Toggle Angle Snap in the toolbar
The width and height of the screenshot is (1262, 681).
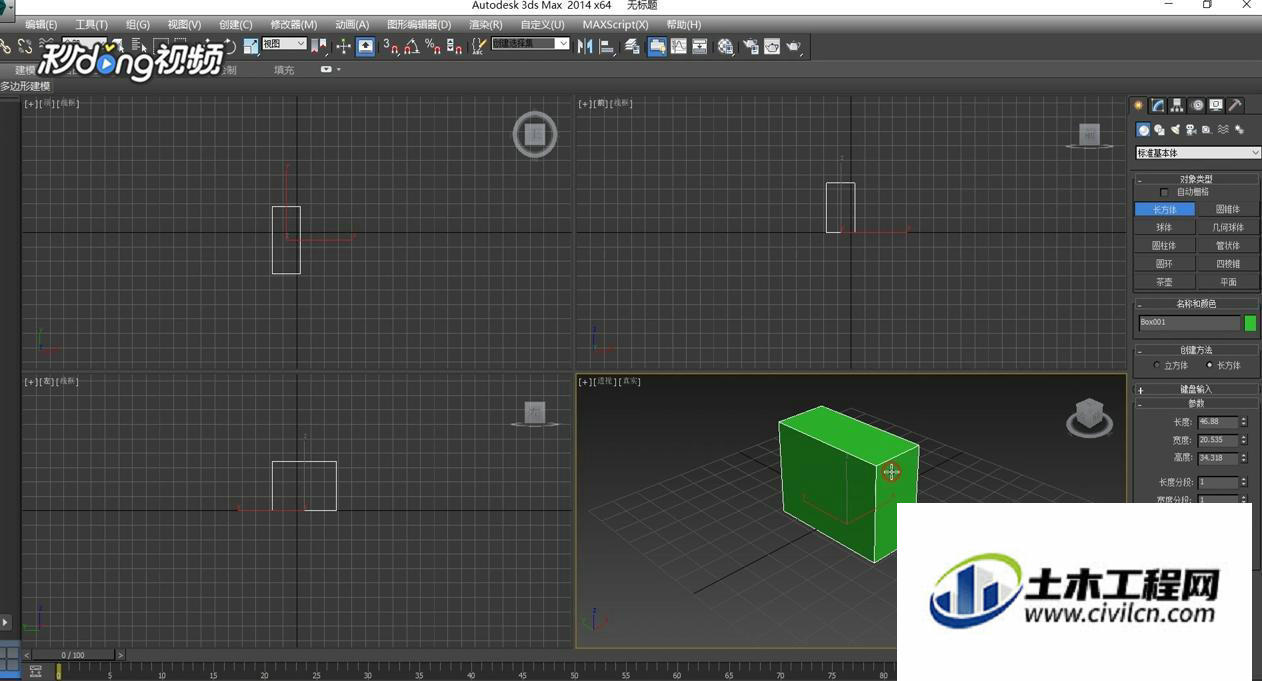412,46
